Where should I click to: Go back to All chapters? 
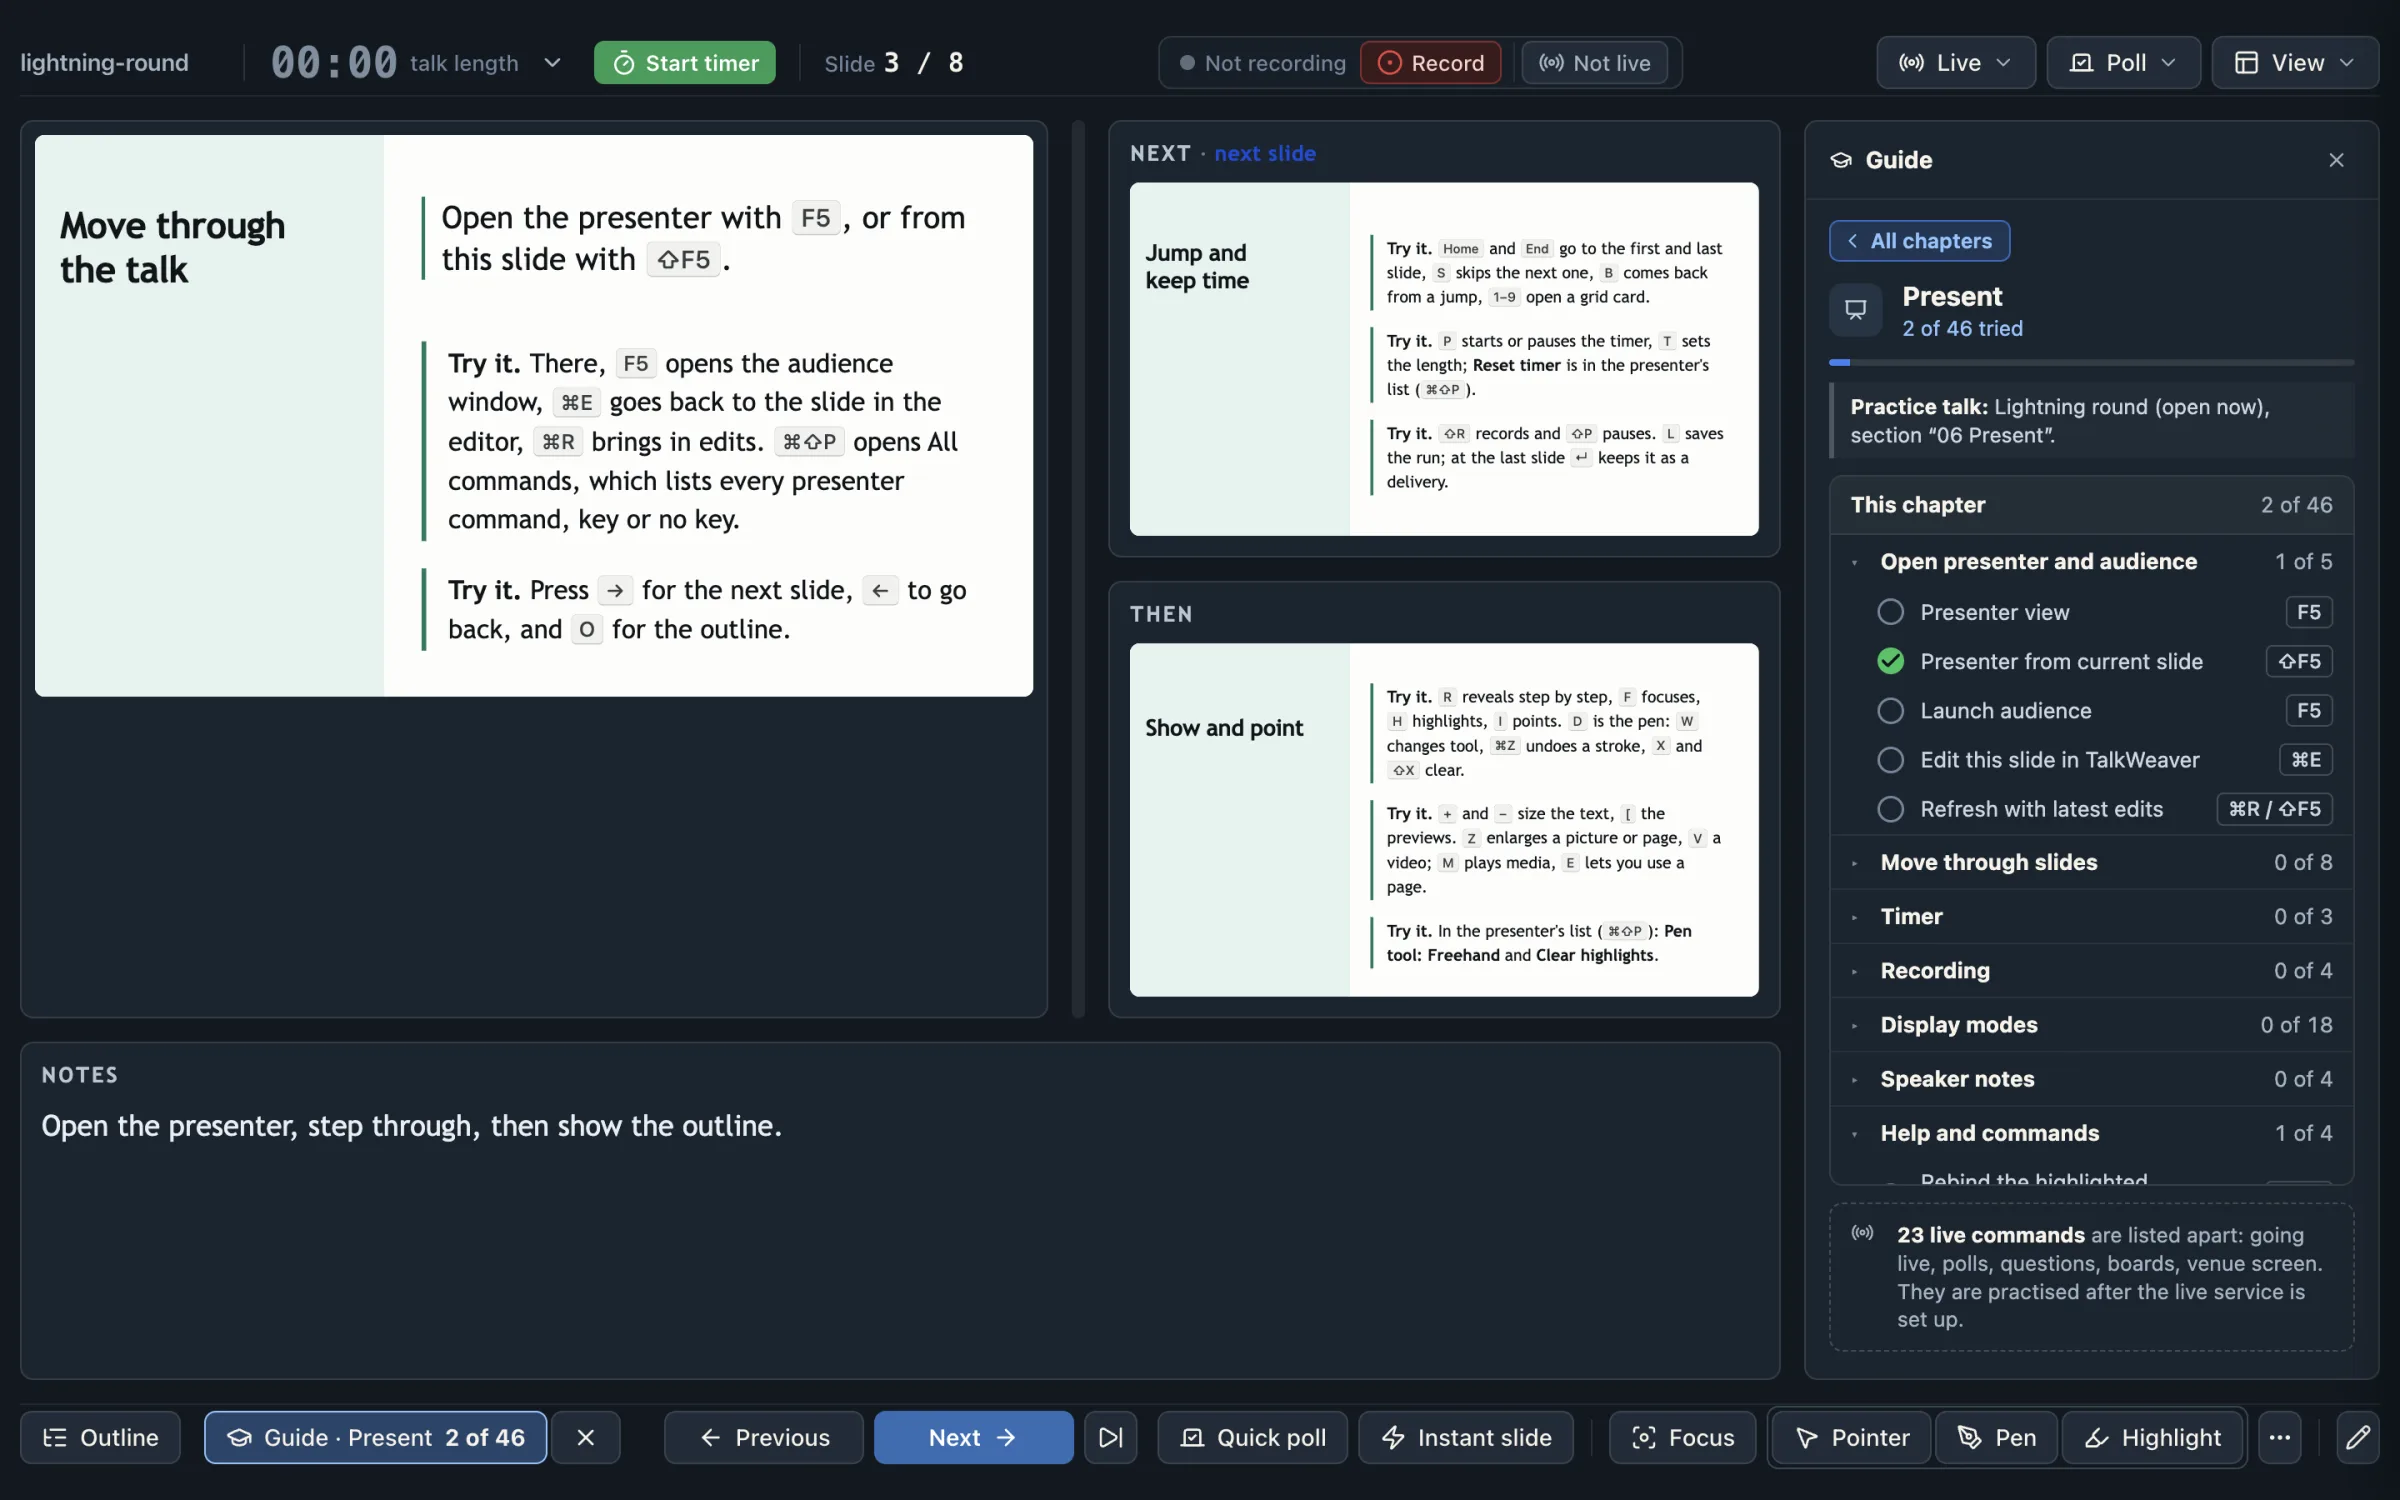pyautogui.click(x=1919, y=241)
